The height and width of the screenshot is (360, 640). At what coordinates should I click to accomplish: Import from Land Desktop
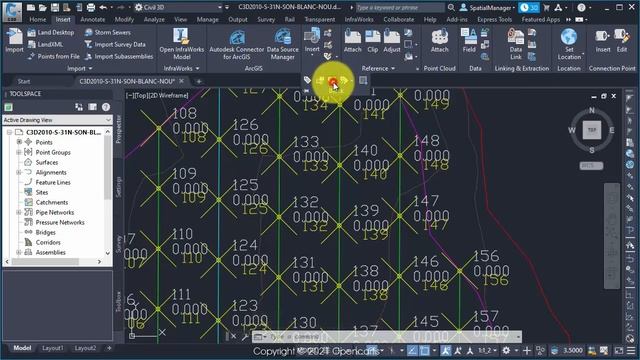pos(51,32)
